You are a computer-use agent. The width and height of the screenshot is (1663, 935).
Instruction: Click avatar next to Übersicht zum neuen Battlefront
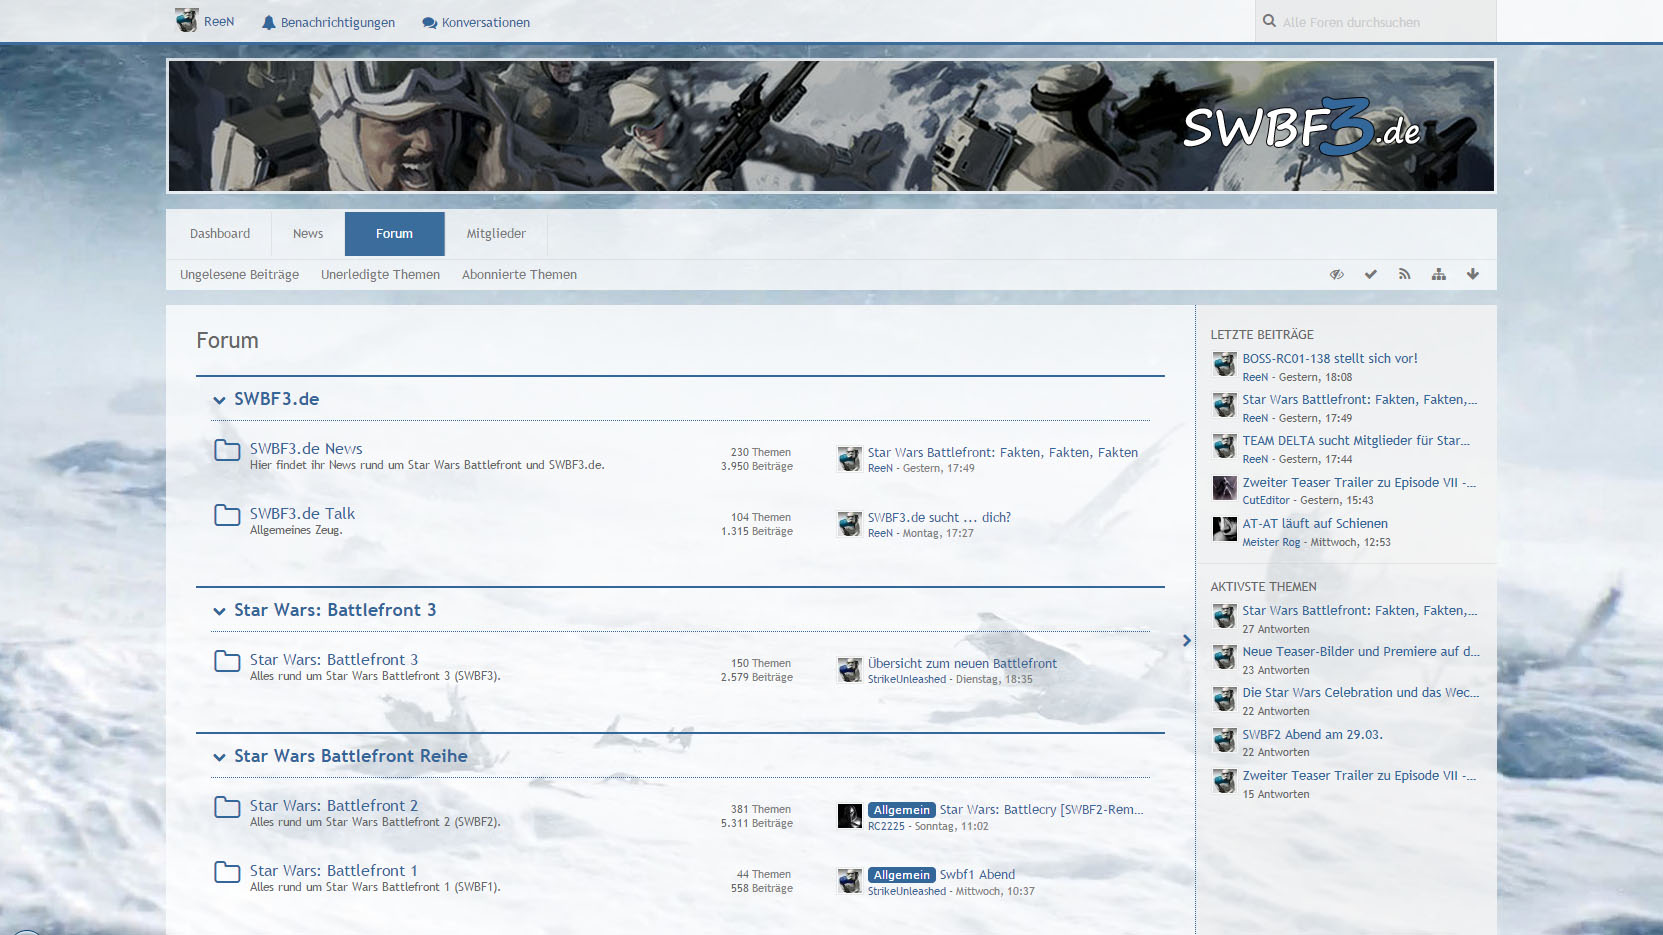click(x=849, y=670)
